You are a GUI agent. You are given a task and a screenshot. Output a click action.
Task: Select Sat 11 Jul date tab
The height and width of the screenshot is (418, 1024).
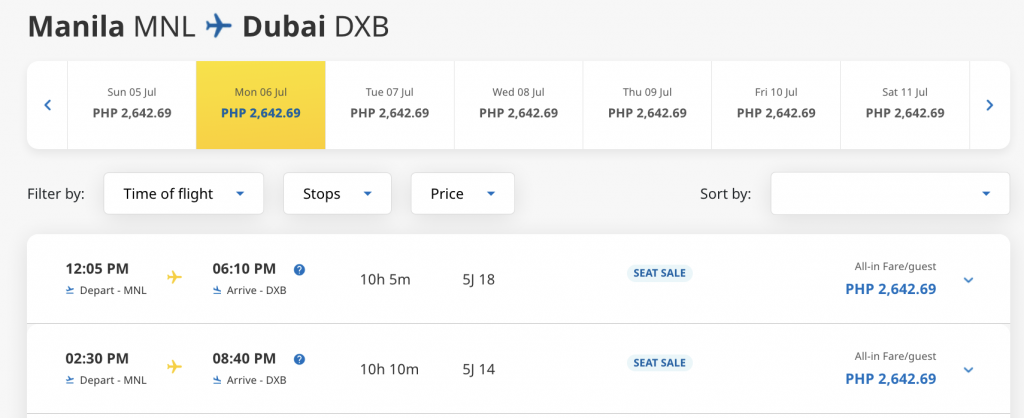click(905, 104)
